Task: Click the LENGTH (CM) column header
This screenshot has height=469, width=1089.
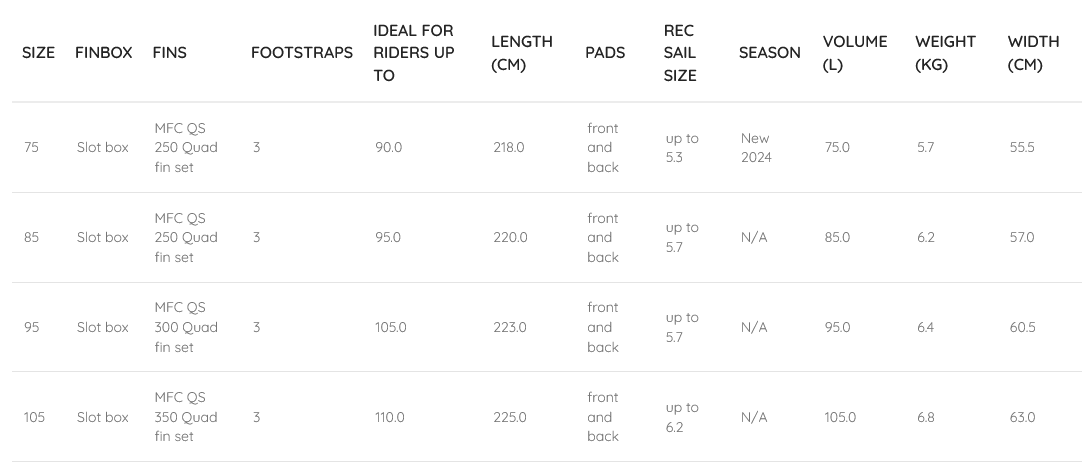Action: pyautogui.click(x=521, y=53)
